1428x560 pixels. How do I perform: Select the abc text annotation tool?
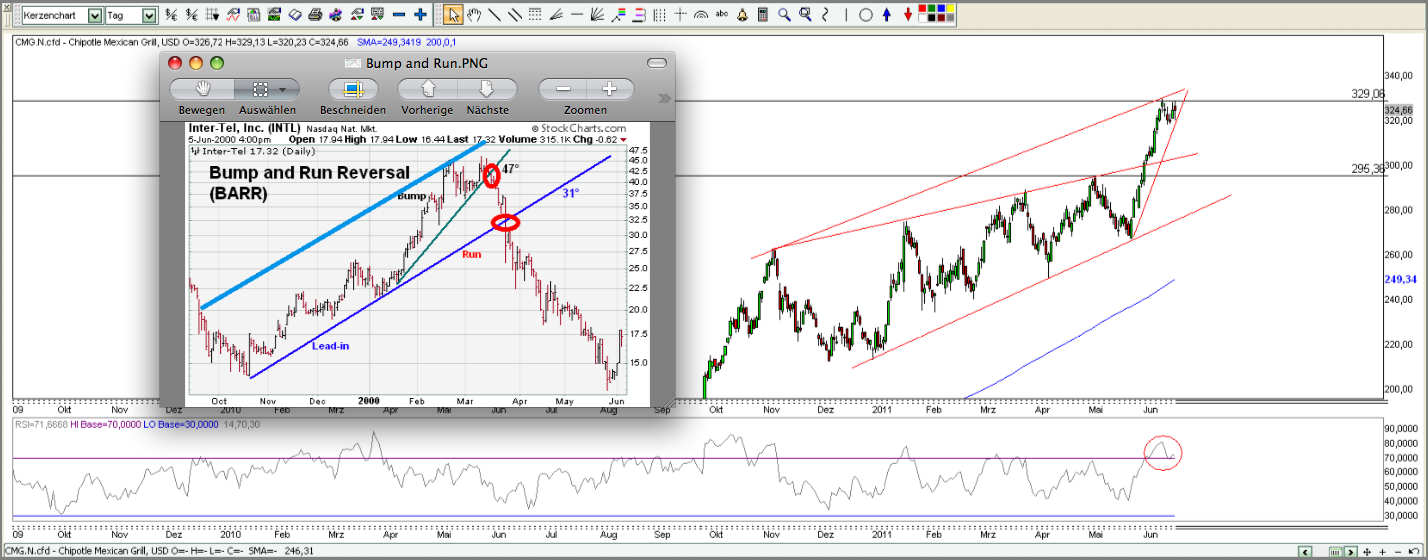tap(721, 14)
